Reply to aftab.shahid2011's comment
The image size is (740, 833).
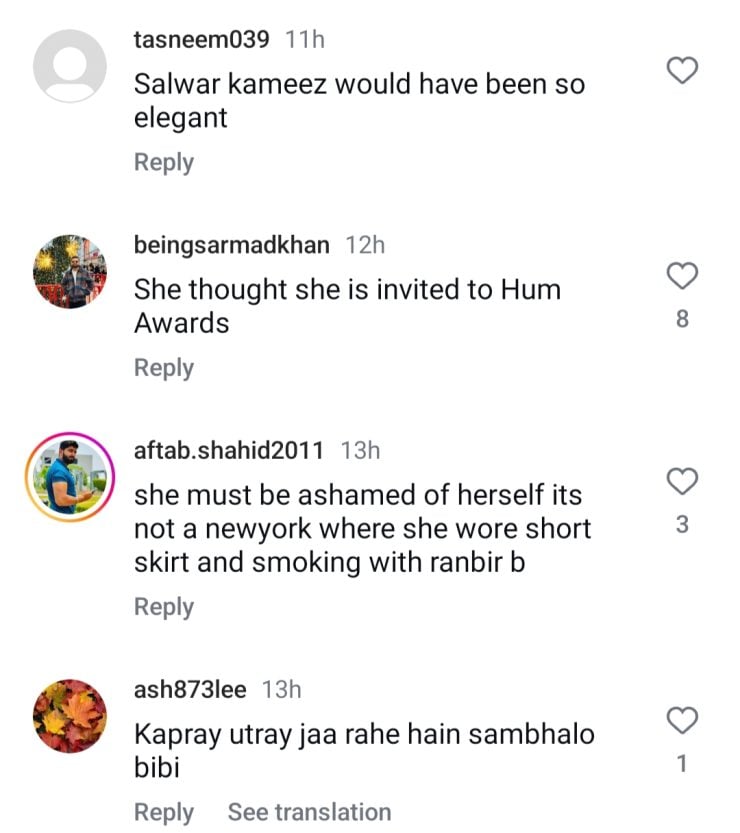click(164, 607)
